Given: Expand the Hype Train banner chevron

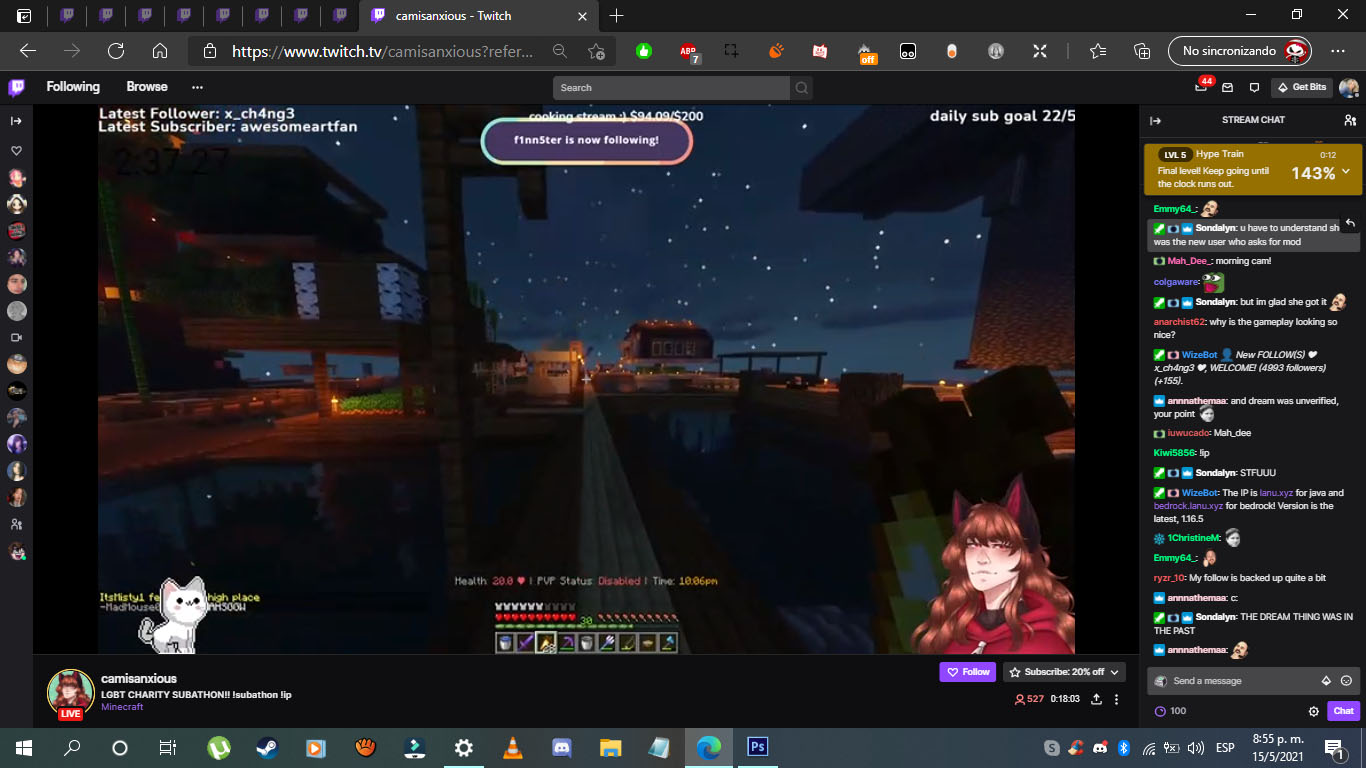Looking at the screenshot, I should [x=1346, y=172].
